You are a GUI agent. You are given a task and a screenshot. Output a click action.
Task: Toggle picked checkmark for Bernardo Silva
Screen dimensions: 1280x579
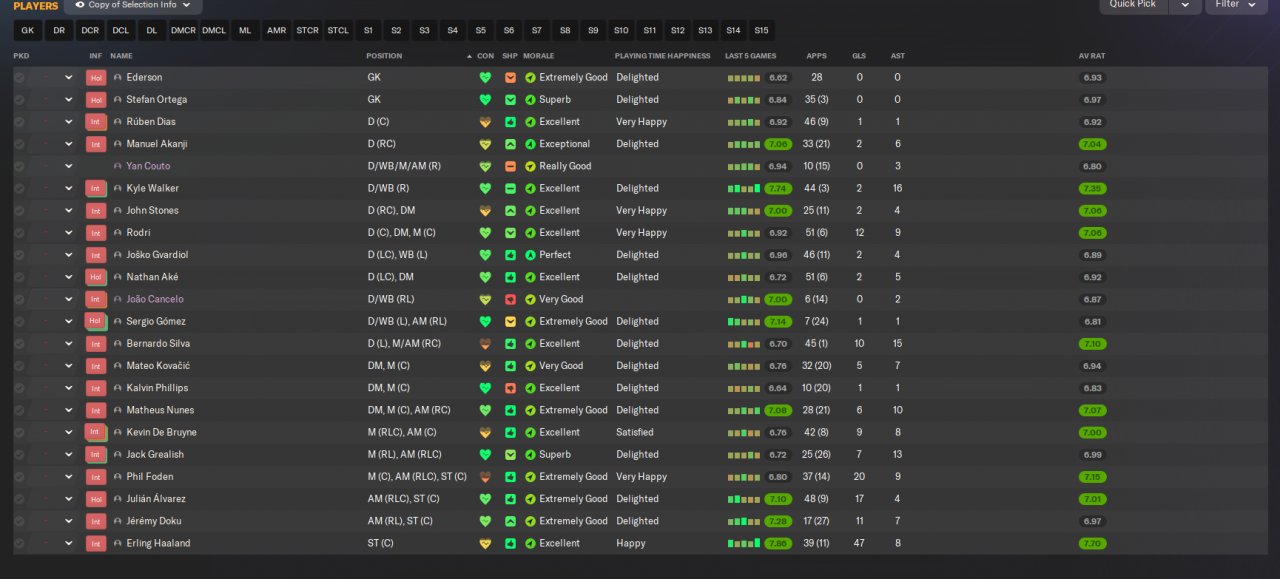coord(19,344)
